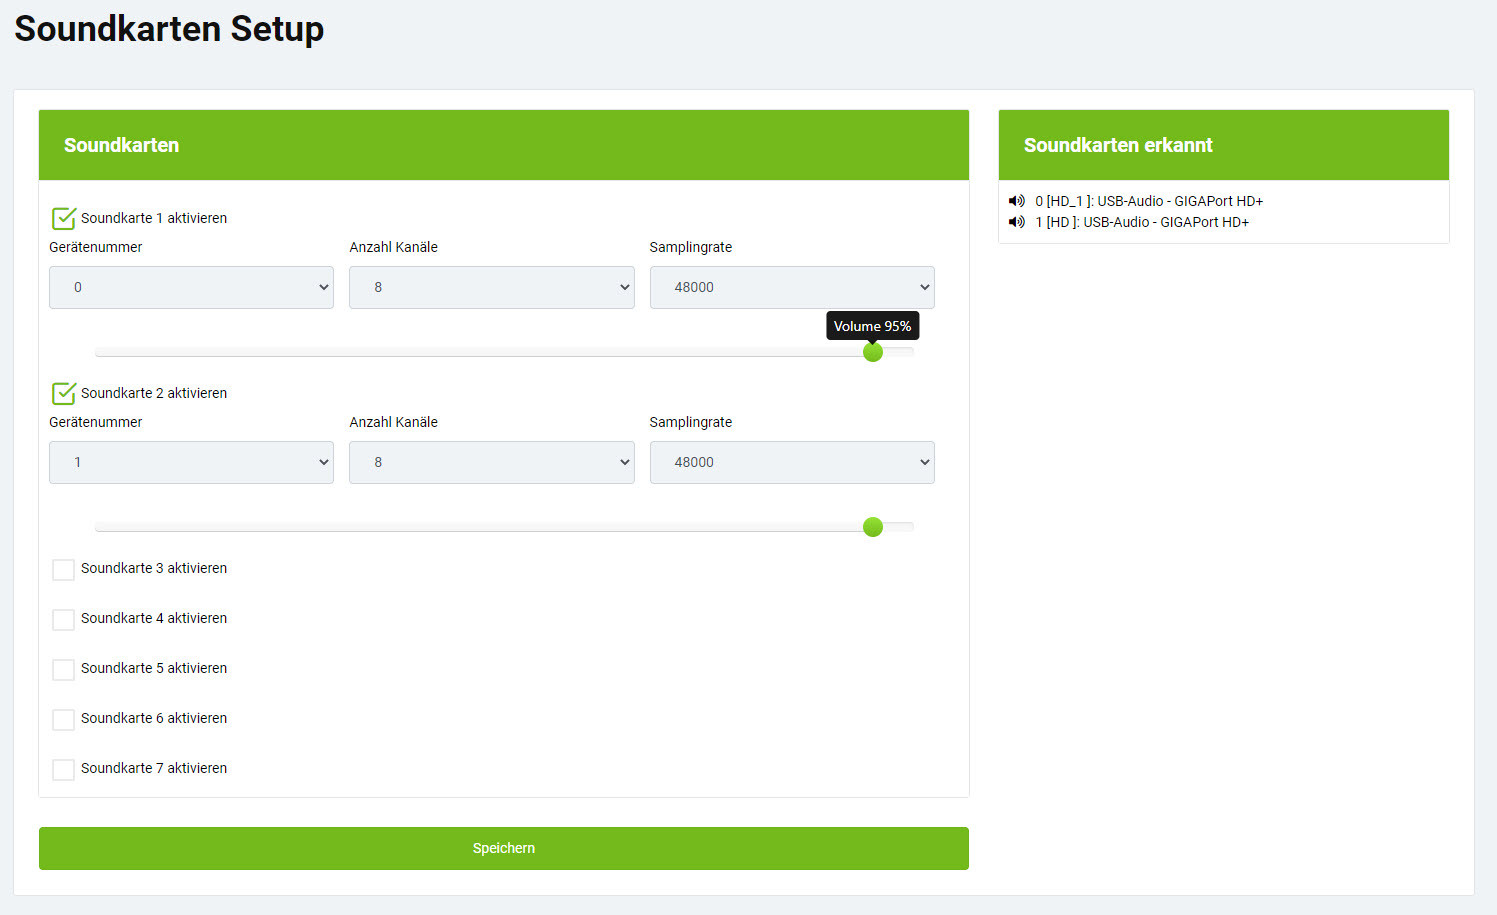
Task: Click the Speichern button
Action: click(504, 848)
